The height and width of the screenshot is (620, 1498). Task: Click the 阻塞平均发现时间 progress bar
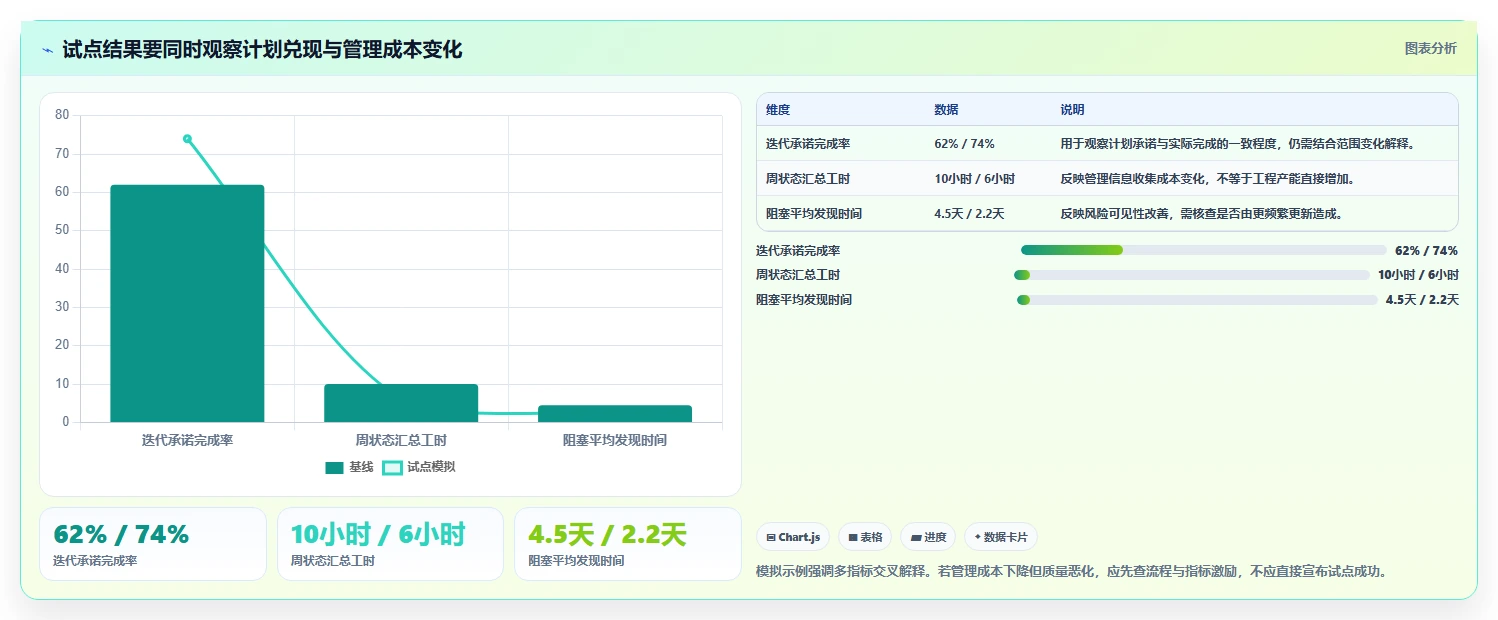click(1197, 300)
